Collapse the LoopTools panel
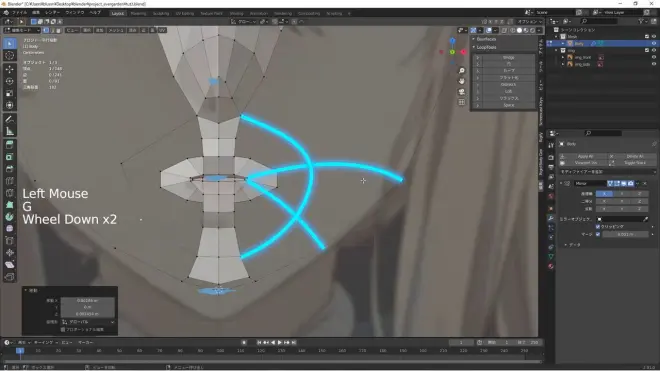 pyautogui.click(x=486, y=47)
